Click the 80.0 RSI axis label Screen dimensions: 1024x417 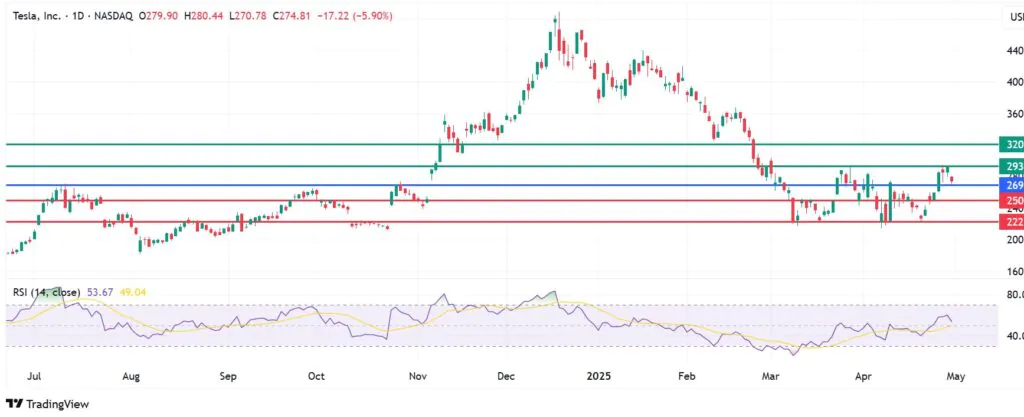click(x=1014, y=294)
